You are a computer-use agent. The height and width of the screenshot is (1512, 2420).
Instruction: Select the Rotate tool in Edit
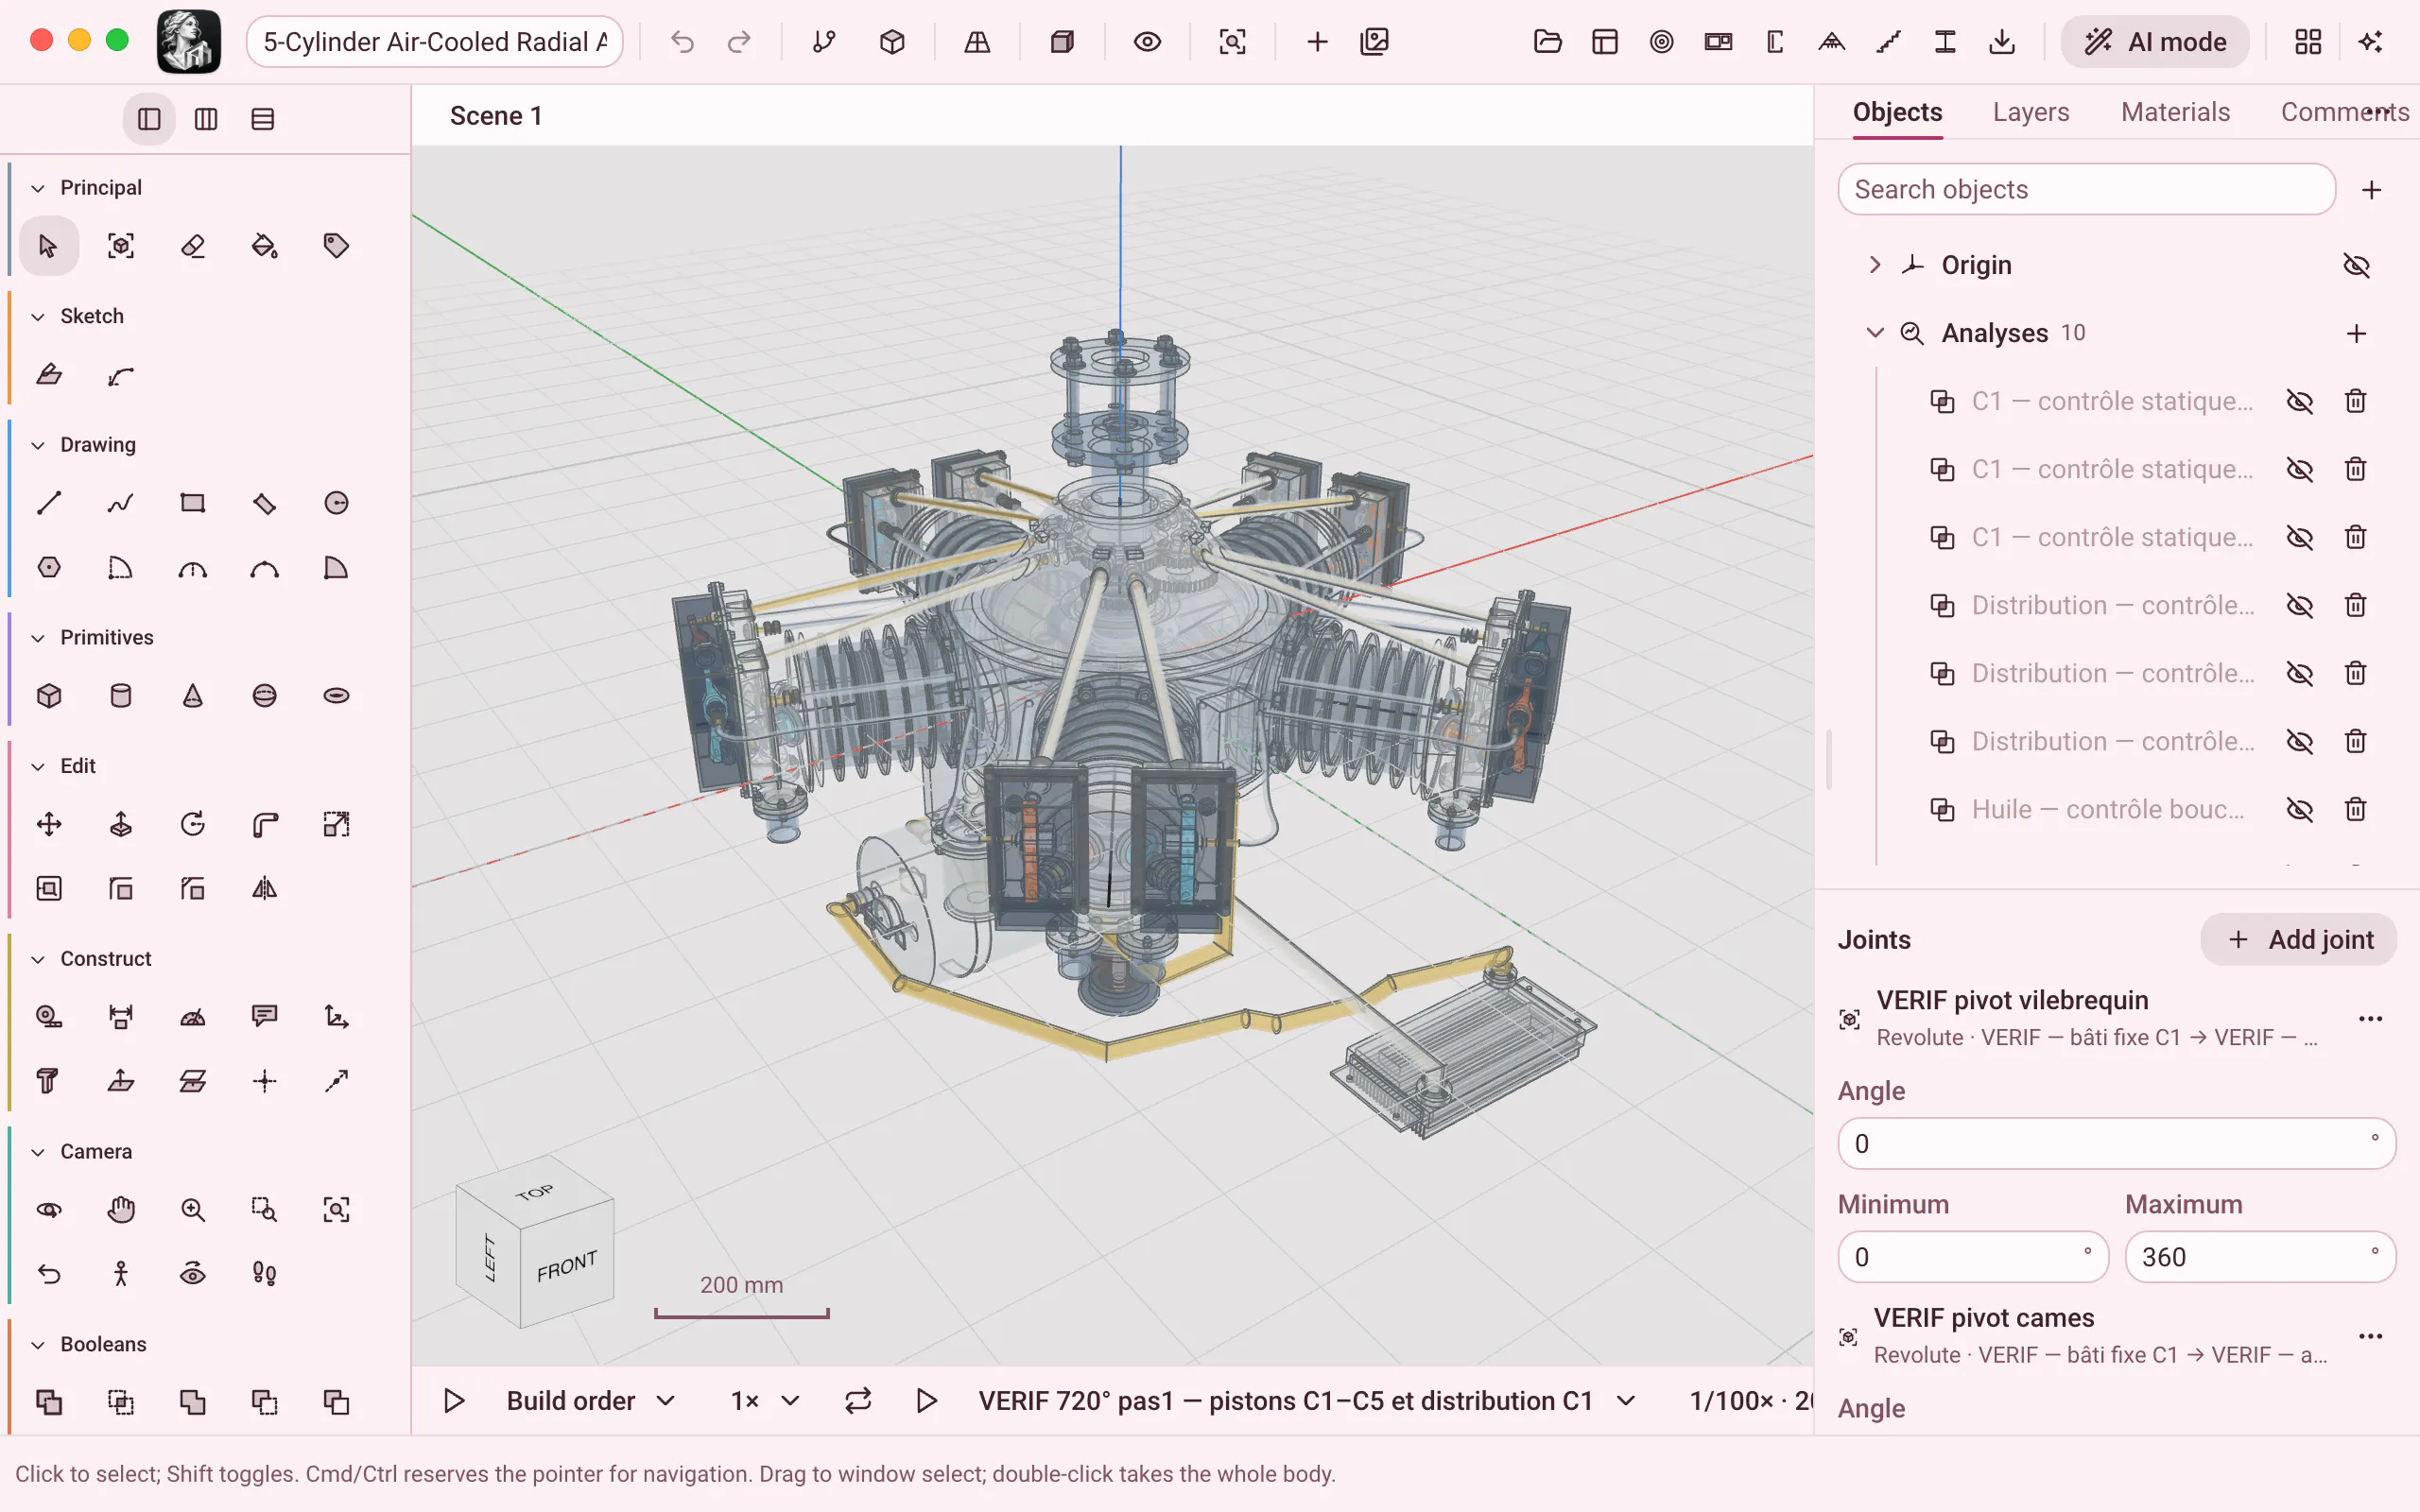click(192, 825)
